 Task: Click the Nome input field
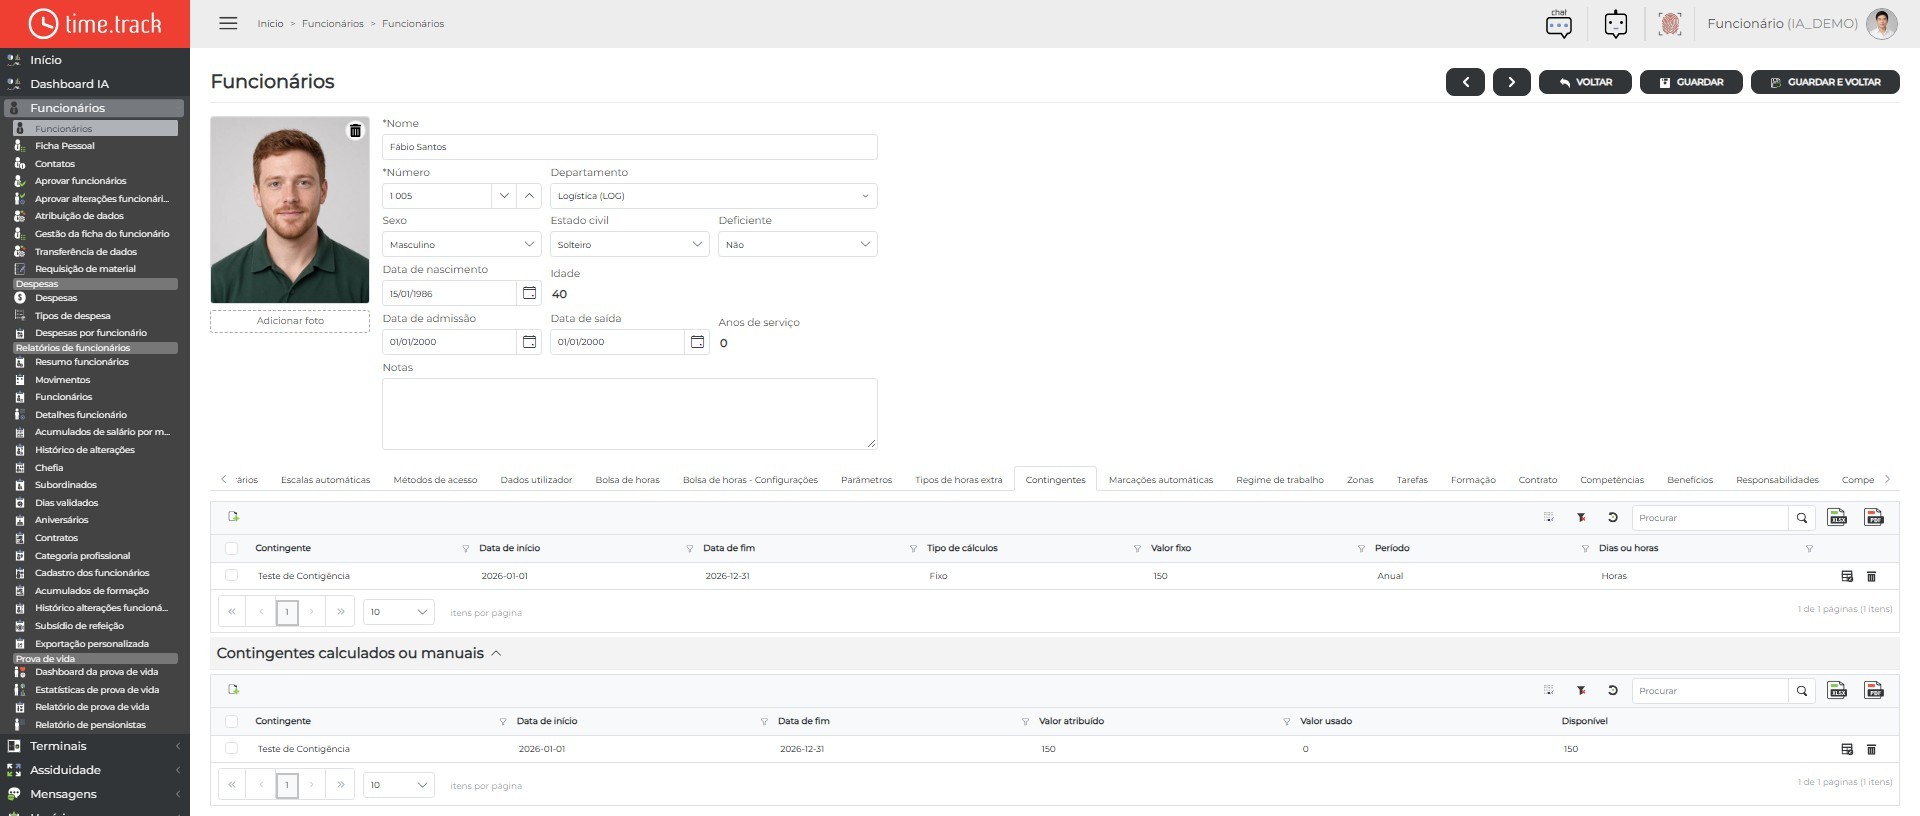pos(630,147)
